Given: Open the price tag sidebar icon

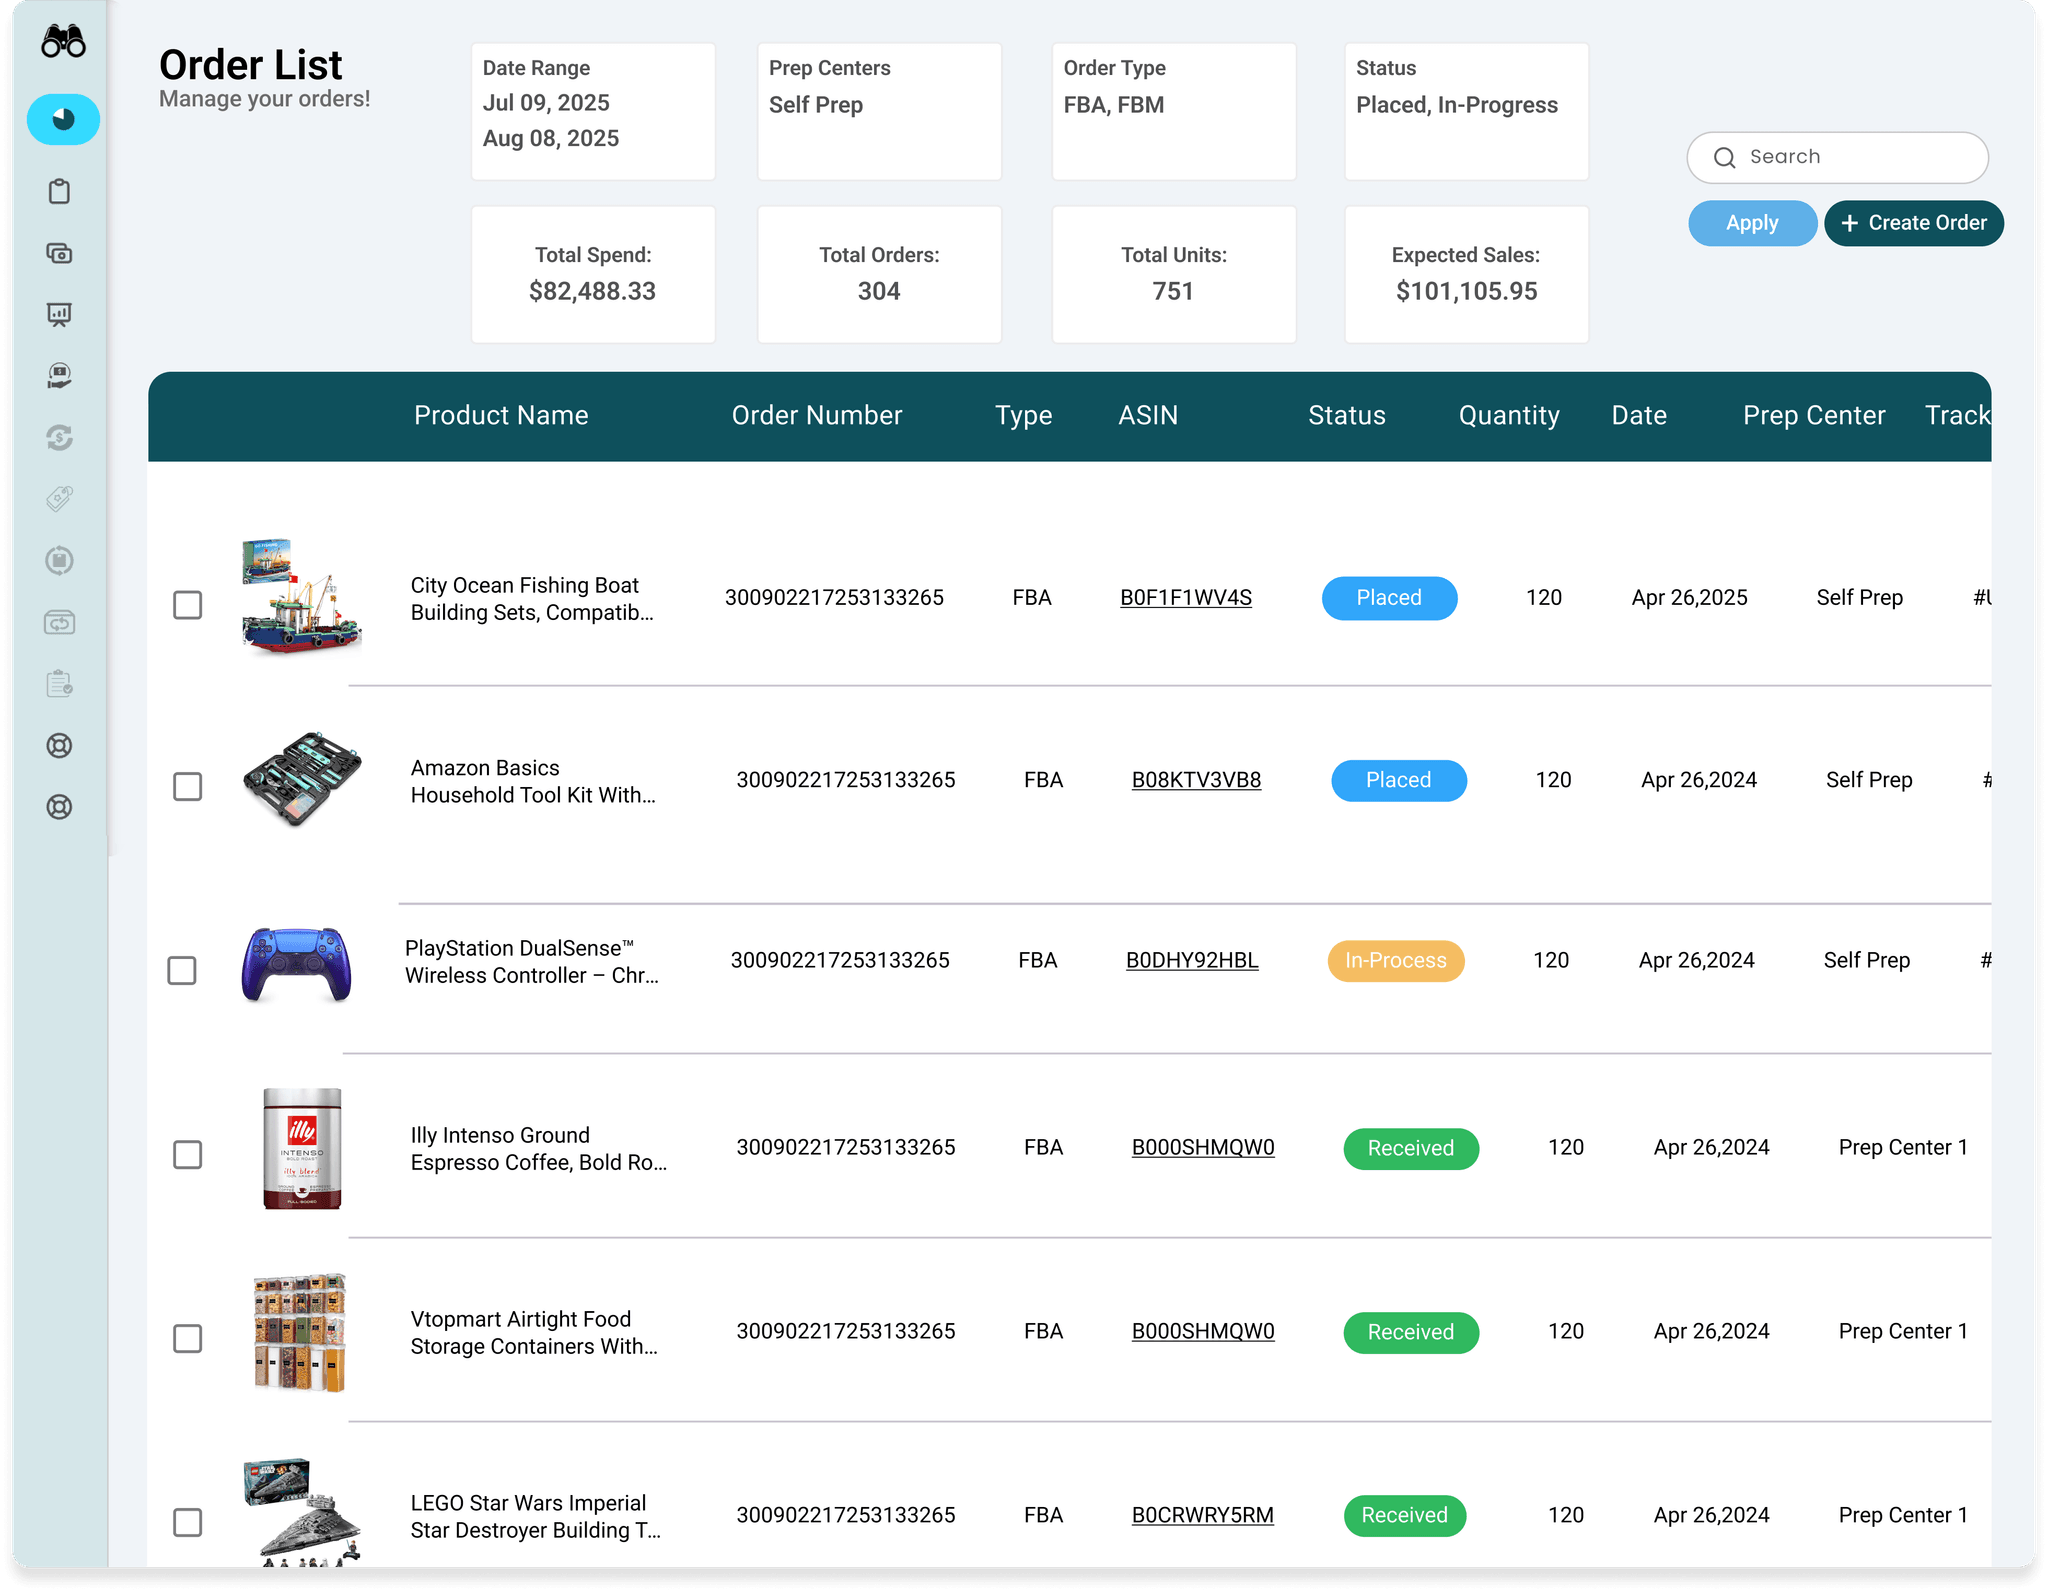Looking at the screenshot, I should pyautogui.click(x=60, y=498).
